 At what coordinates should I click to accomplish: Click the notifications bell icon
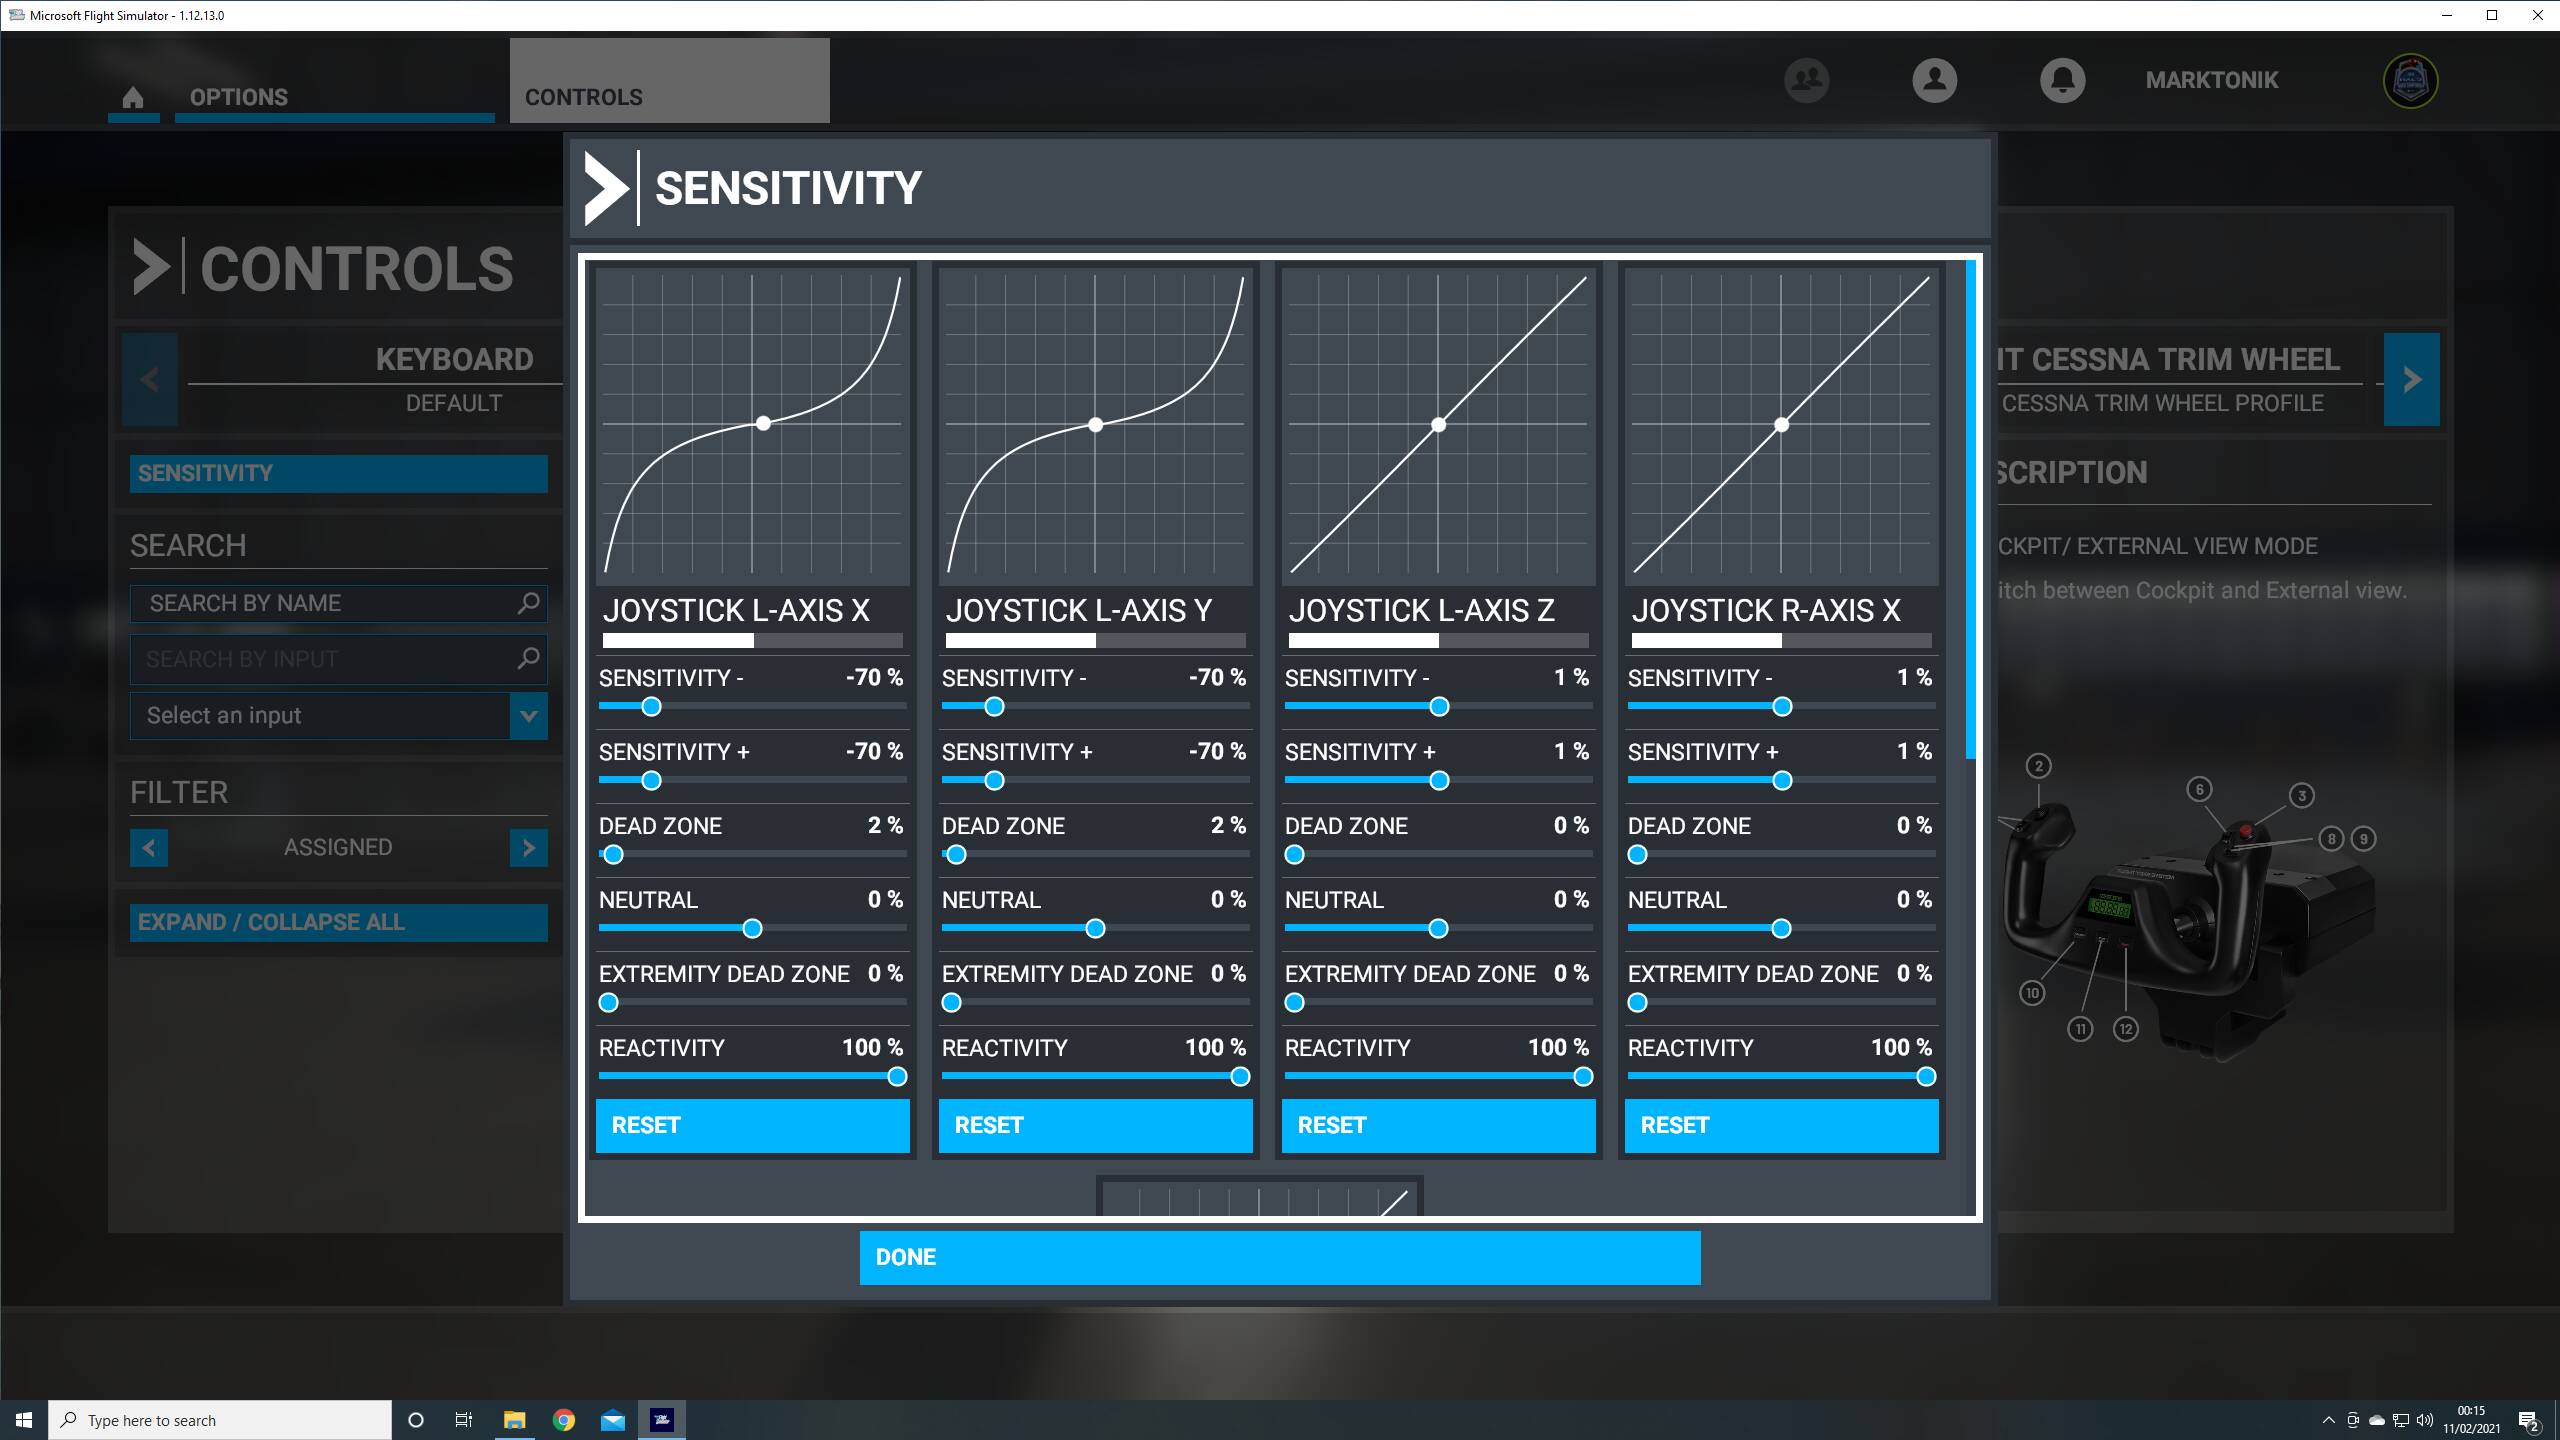point(2062,80)
